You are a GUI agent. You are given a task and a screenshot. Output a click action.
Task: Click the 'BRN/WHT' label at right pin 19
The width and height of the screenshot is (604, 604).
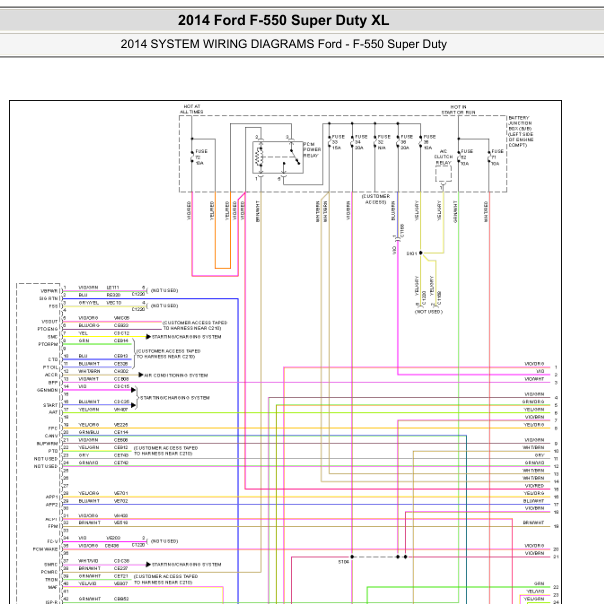534,523
